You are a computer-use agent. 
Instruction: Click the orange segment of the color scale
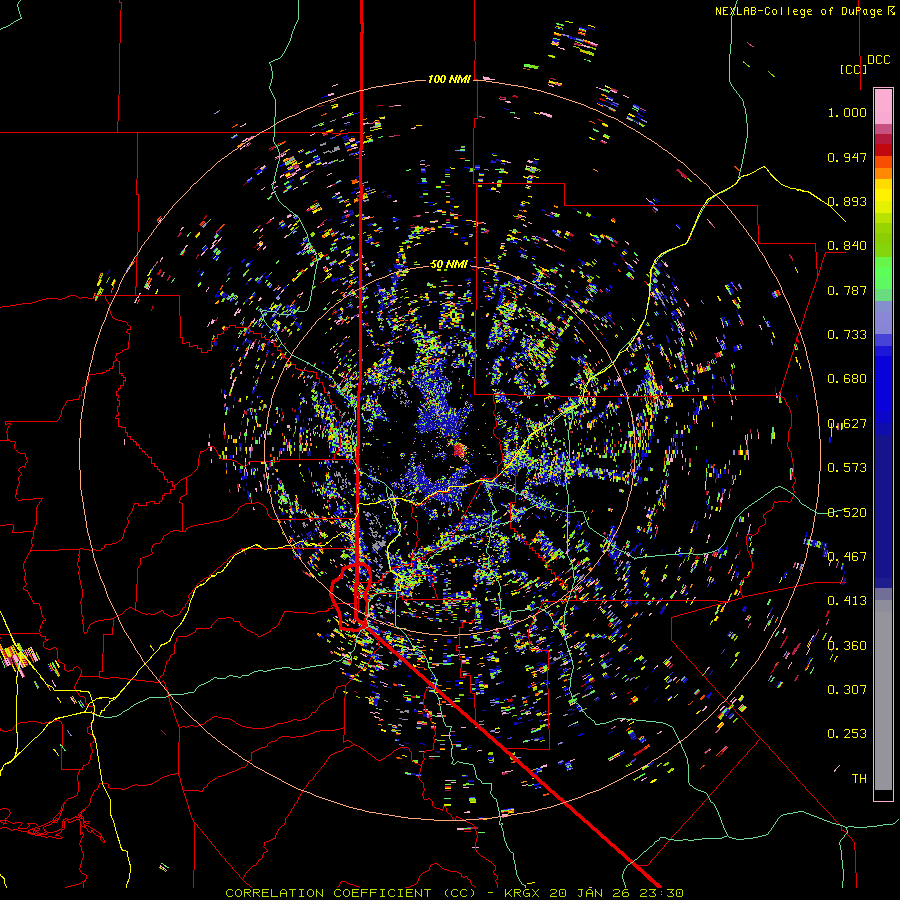click(883, 167)
